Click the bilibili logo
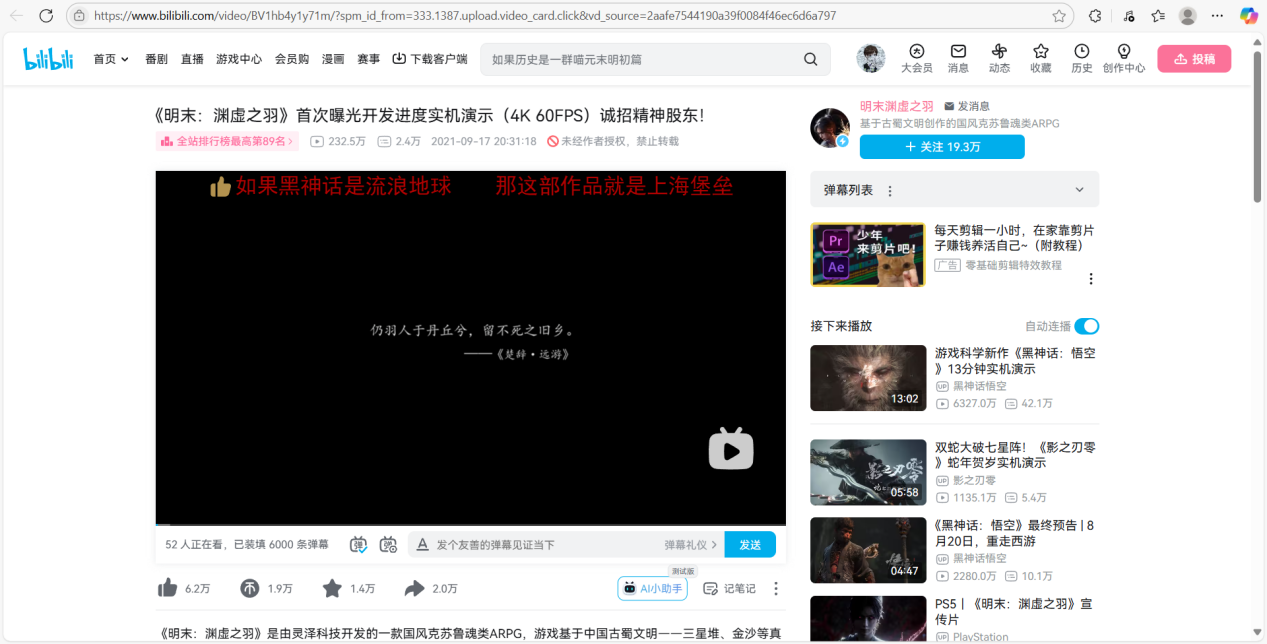 coord(48,59)
